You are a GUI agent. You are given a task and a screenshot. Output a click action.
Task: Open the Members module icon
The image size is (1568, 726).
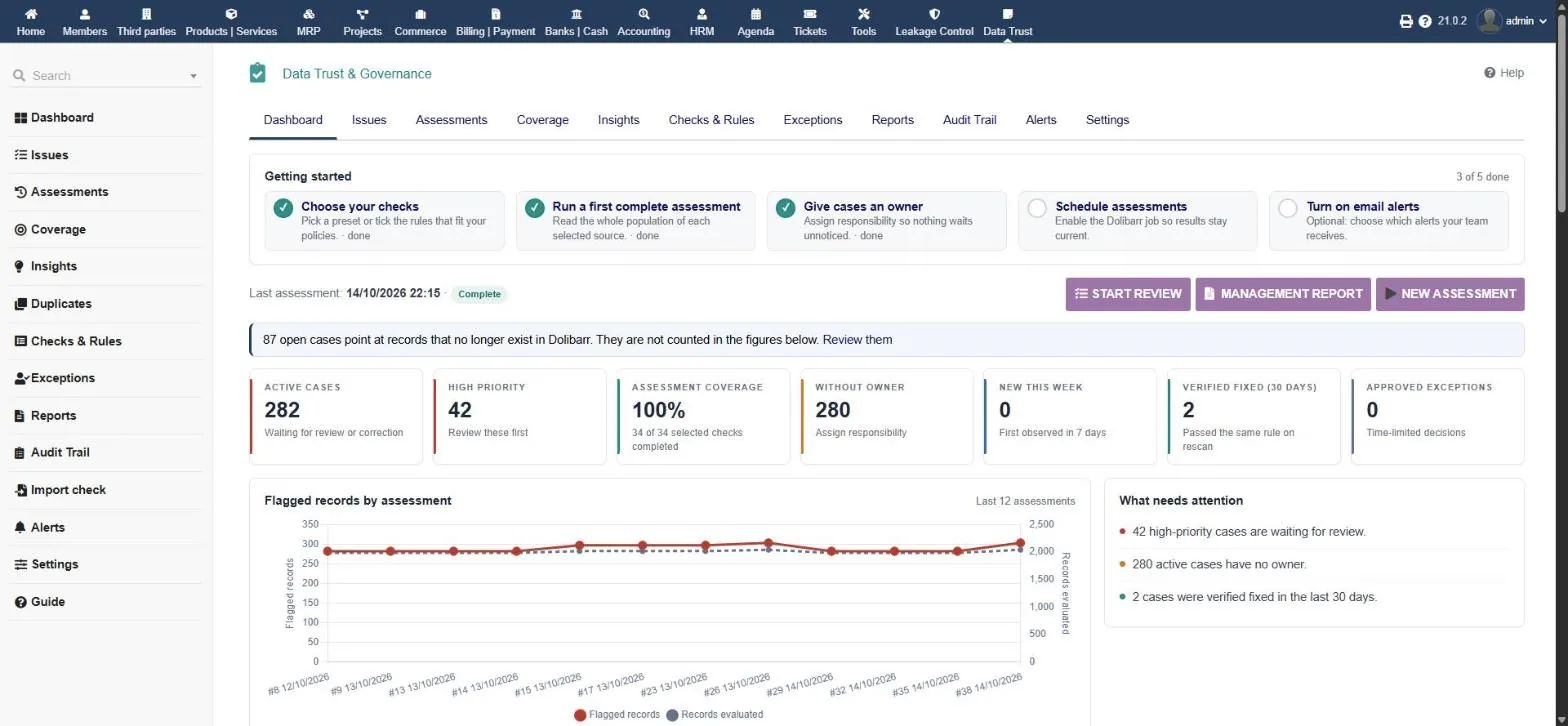coord(84,15)
